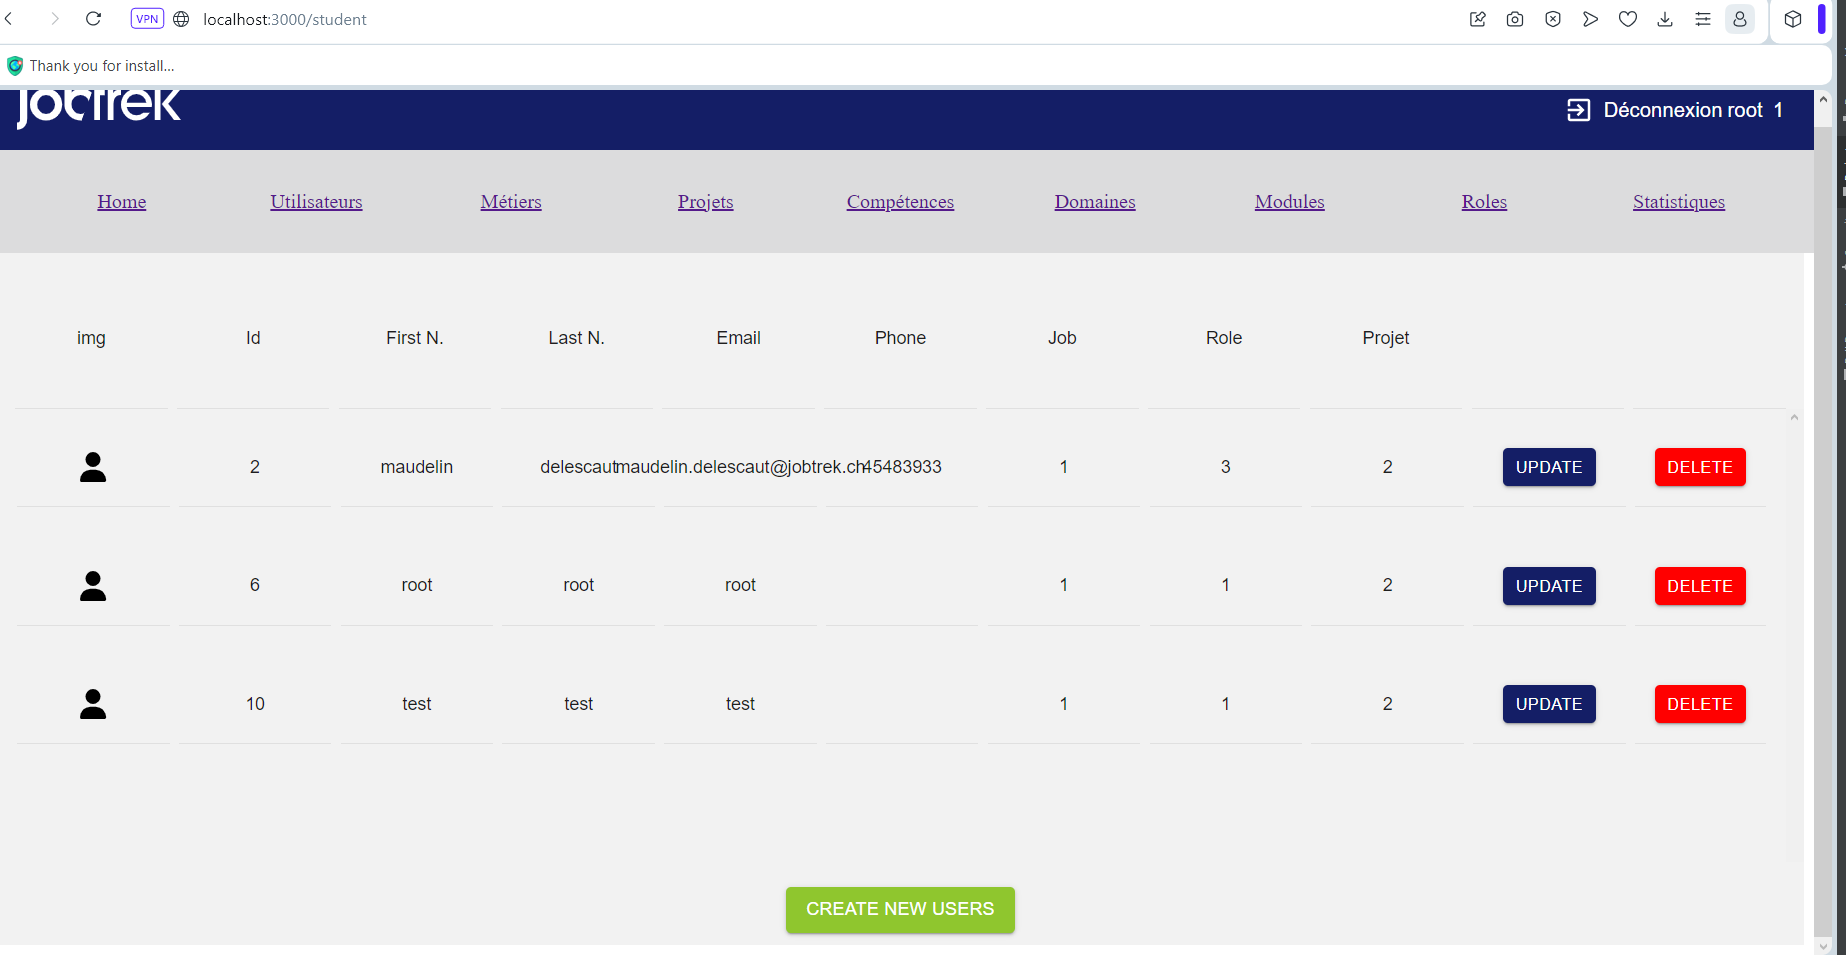Open the browser easy setup menu icon
The width and height of the screenshot is (1846, 955).
1703,19
